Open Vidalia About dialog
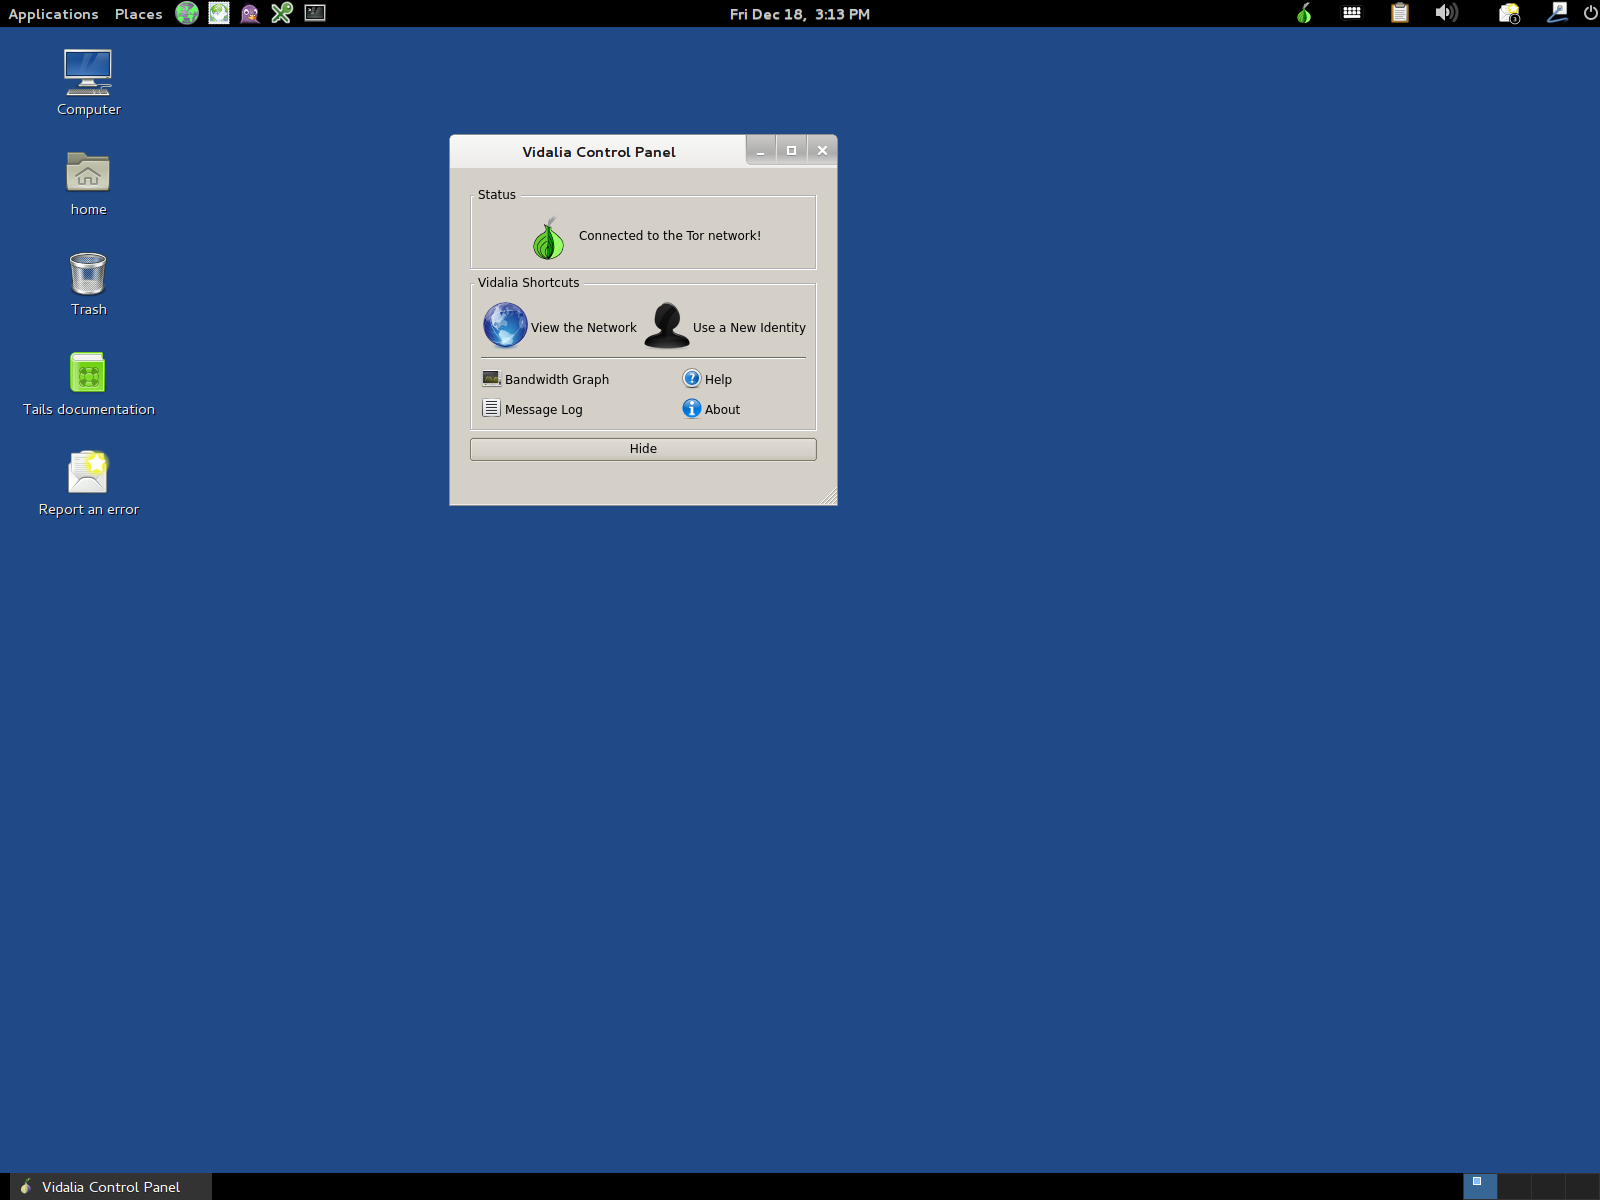 coord(711,409)
